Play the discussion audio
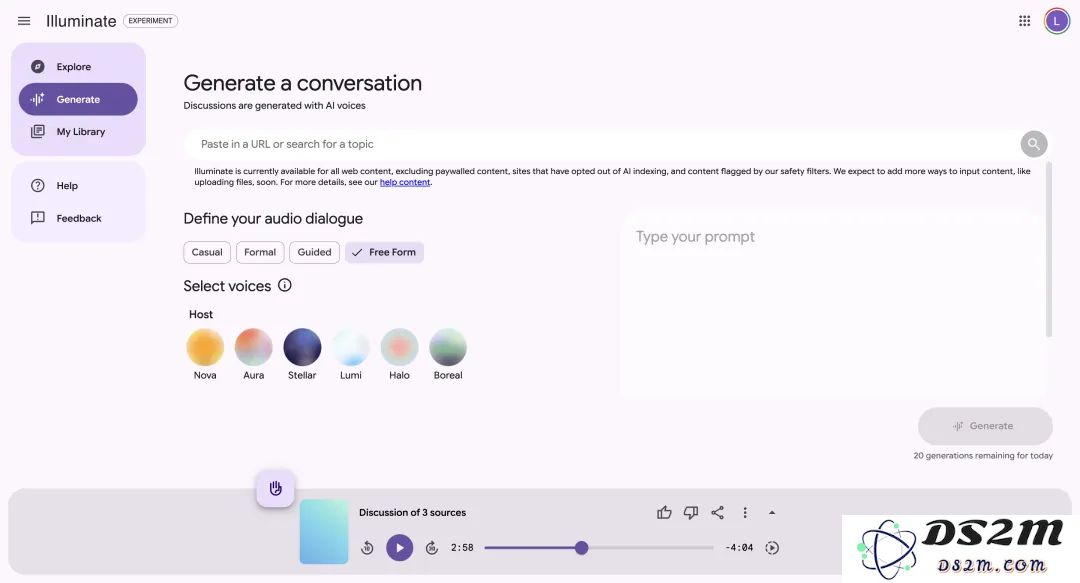Screen dimensions: 1080x583 tap(399, 548)
